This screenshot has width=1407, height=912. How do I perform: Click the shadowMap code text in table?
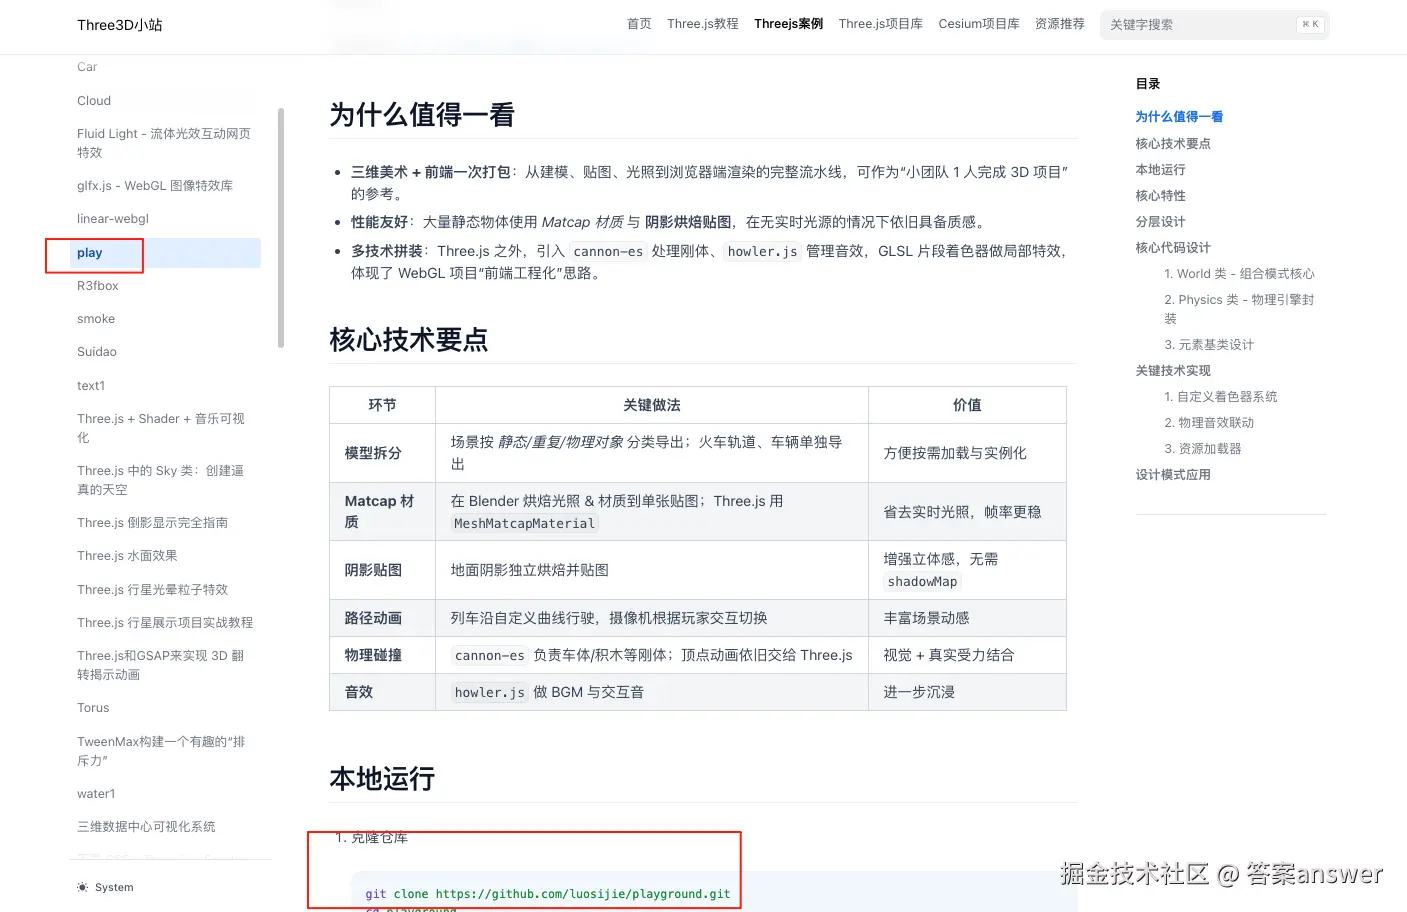point(922,582)
